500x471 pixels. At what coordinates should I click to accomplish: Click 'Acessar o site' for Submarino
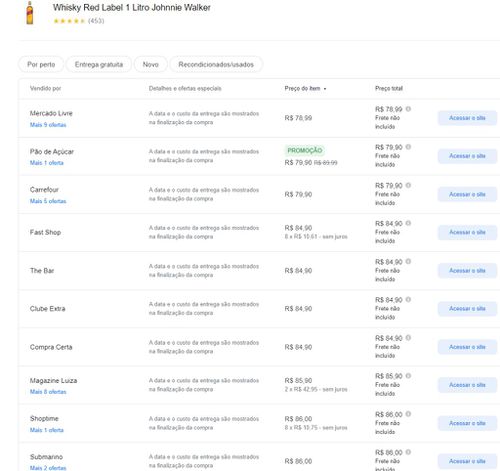click(467, 461)
